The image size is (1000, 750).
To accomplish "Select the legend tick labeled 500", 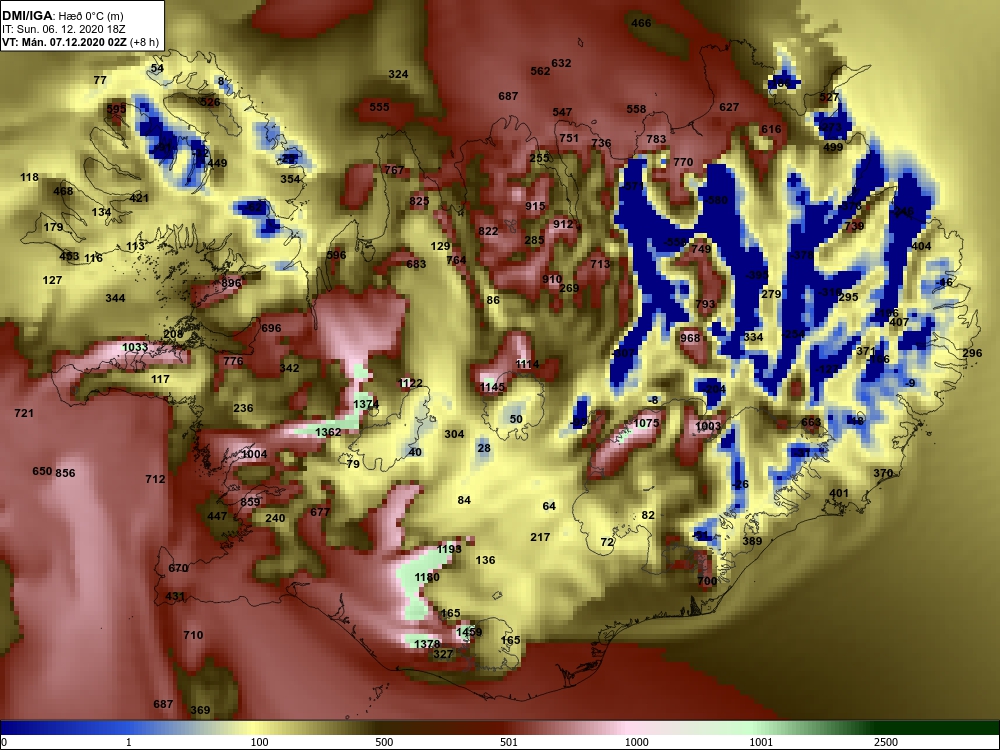I will coord(384,742).
